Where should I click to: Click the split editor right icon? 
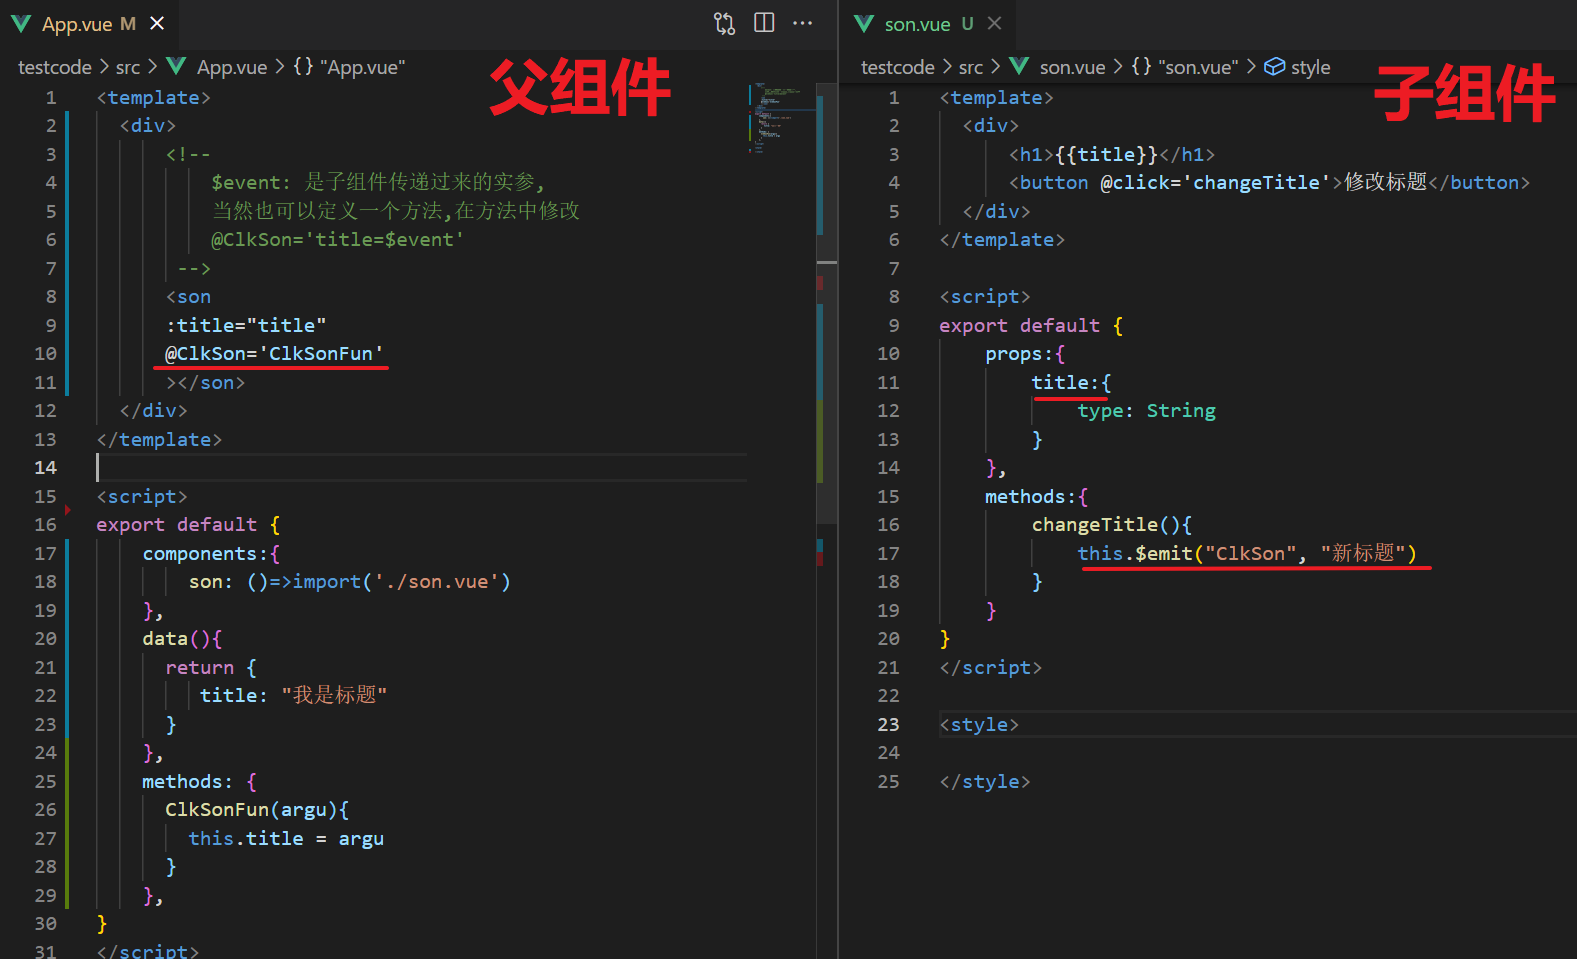[764, 23]
